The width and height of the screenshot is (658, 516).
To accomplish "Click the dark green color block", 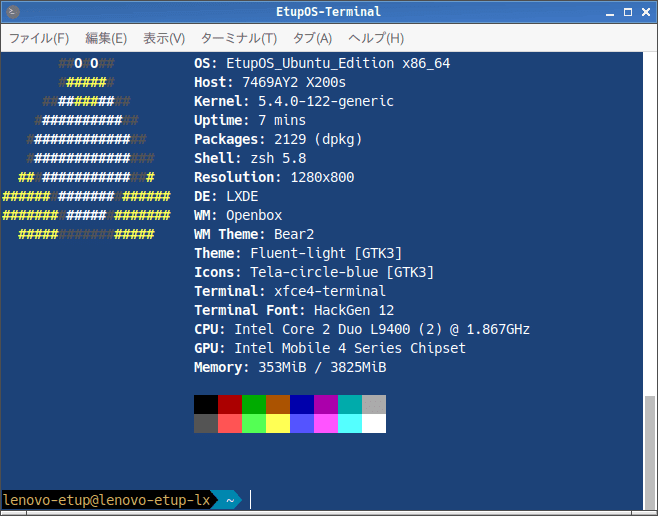I will [x=254, y=404].
